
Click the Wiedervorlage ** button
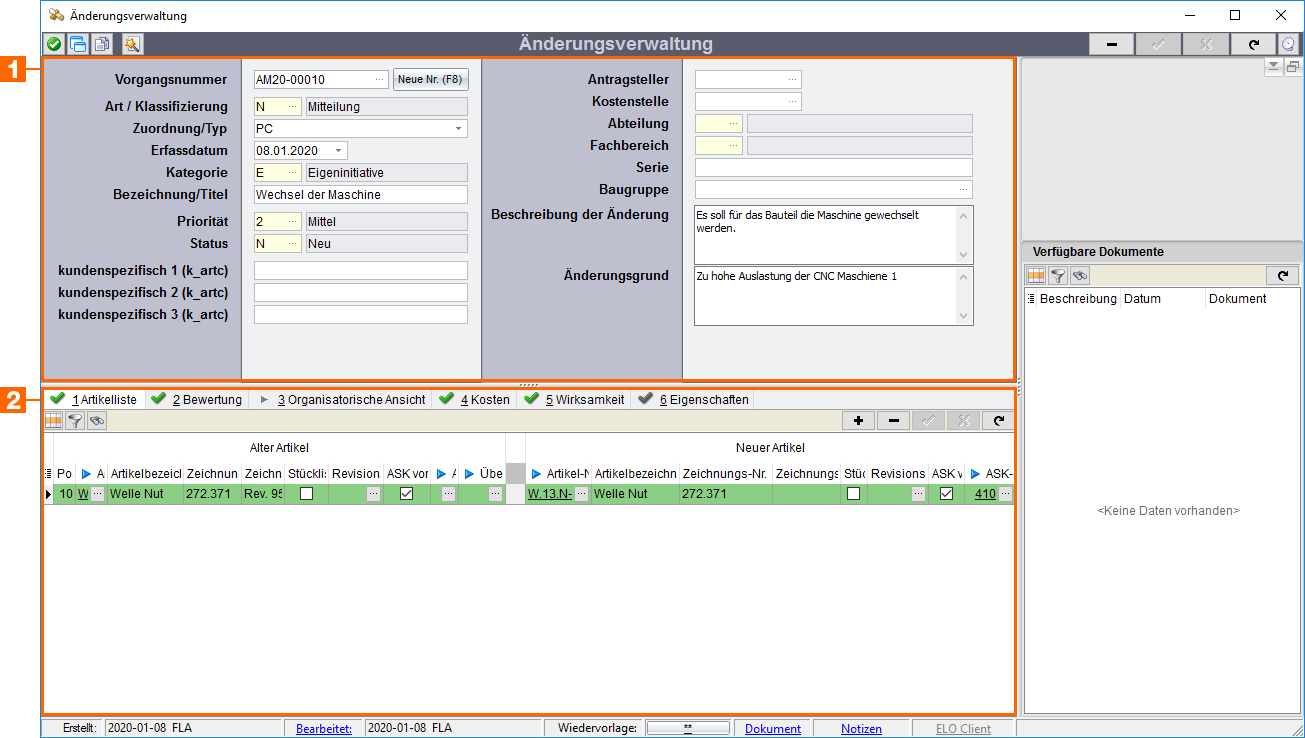[x=688, y=728]
